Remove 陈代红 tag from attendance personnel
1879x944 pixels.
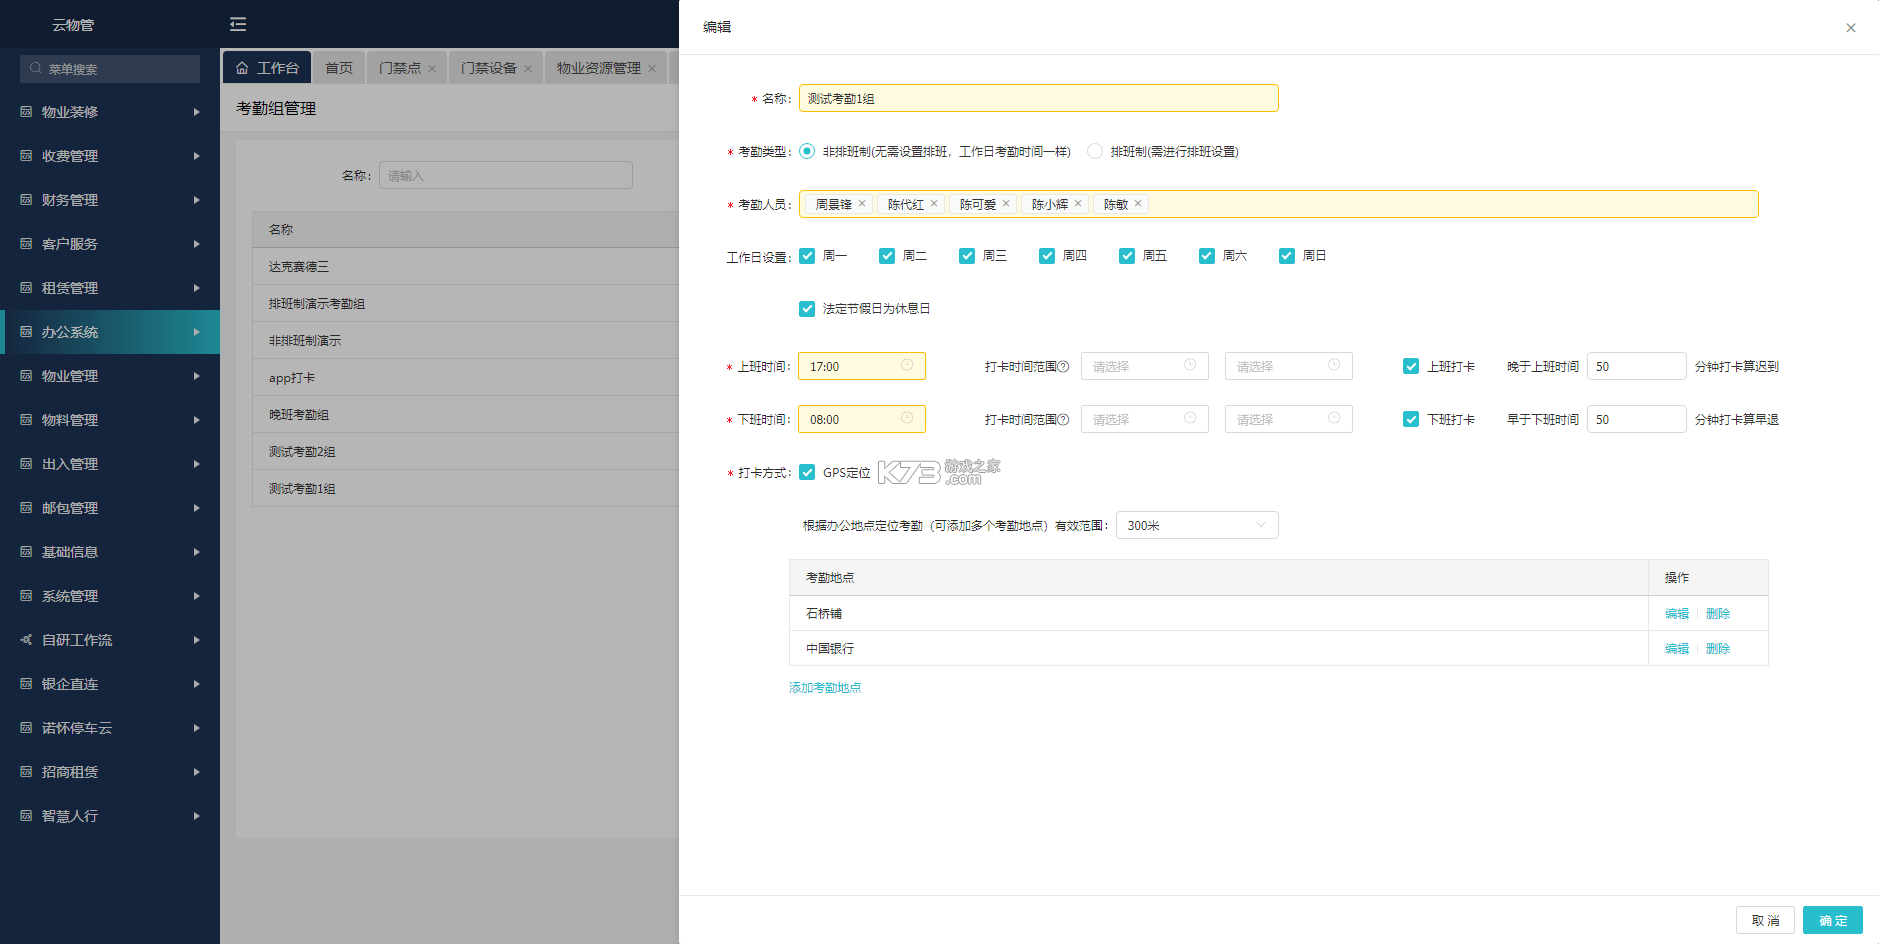pyautogui.click(x=934, y=204)
